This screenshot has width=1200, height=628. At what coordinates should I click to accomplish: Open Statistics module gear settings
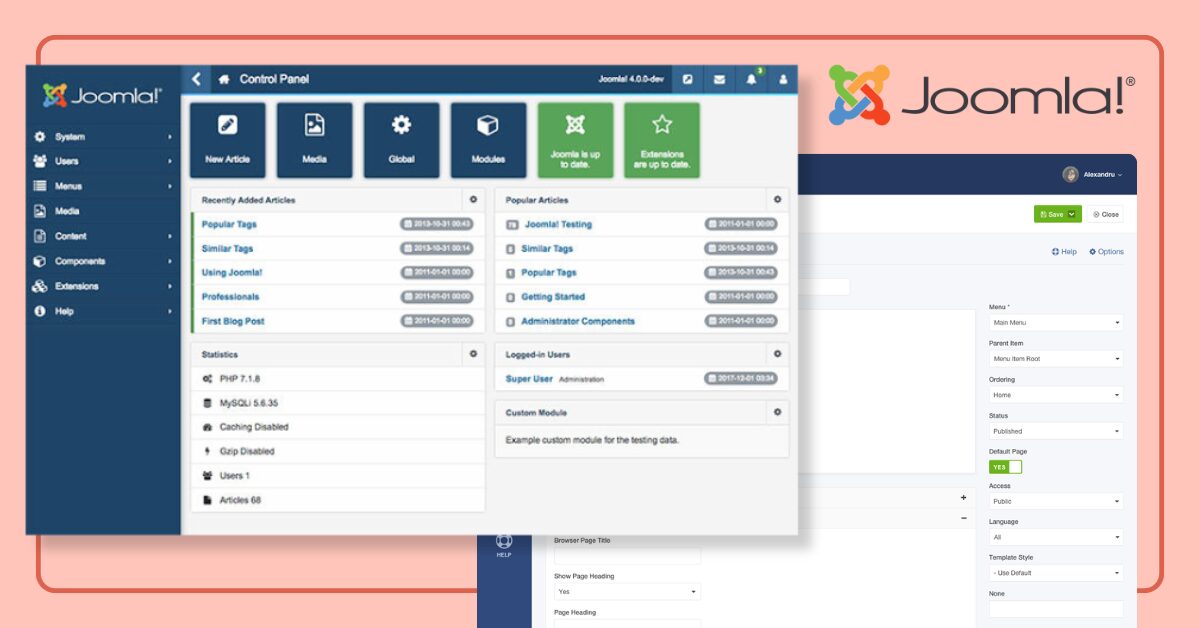click(473, 354)
